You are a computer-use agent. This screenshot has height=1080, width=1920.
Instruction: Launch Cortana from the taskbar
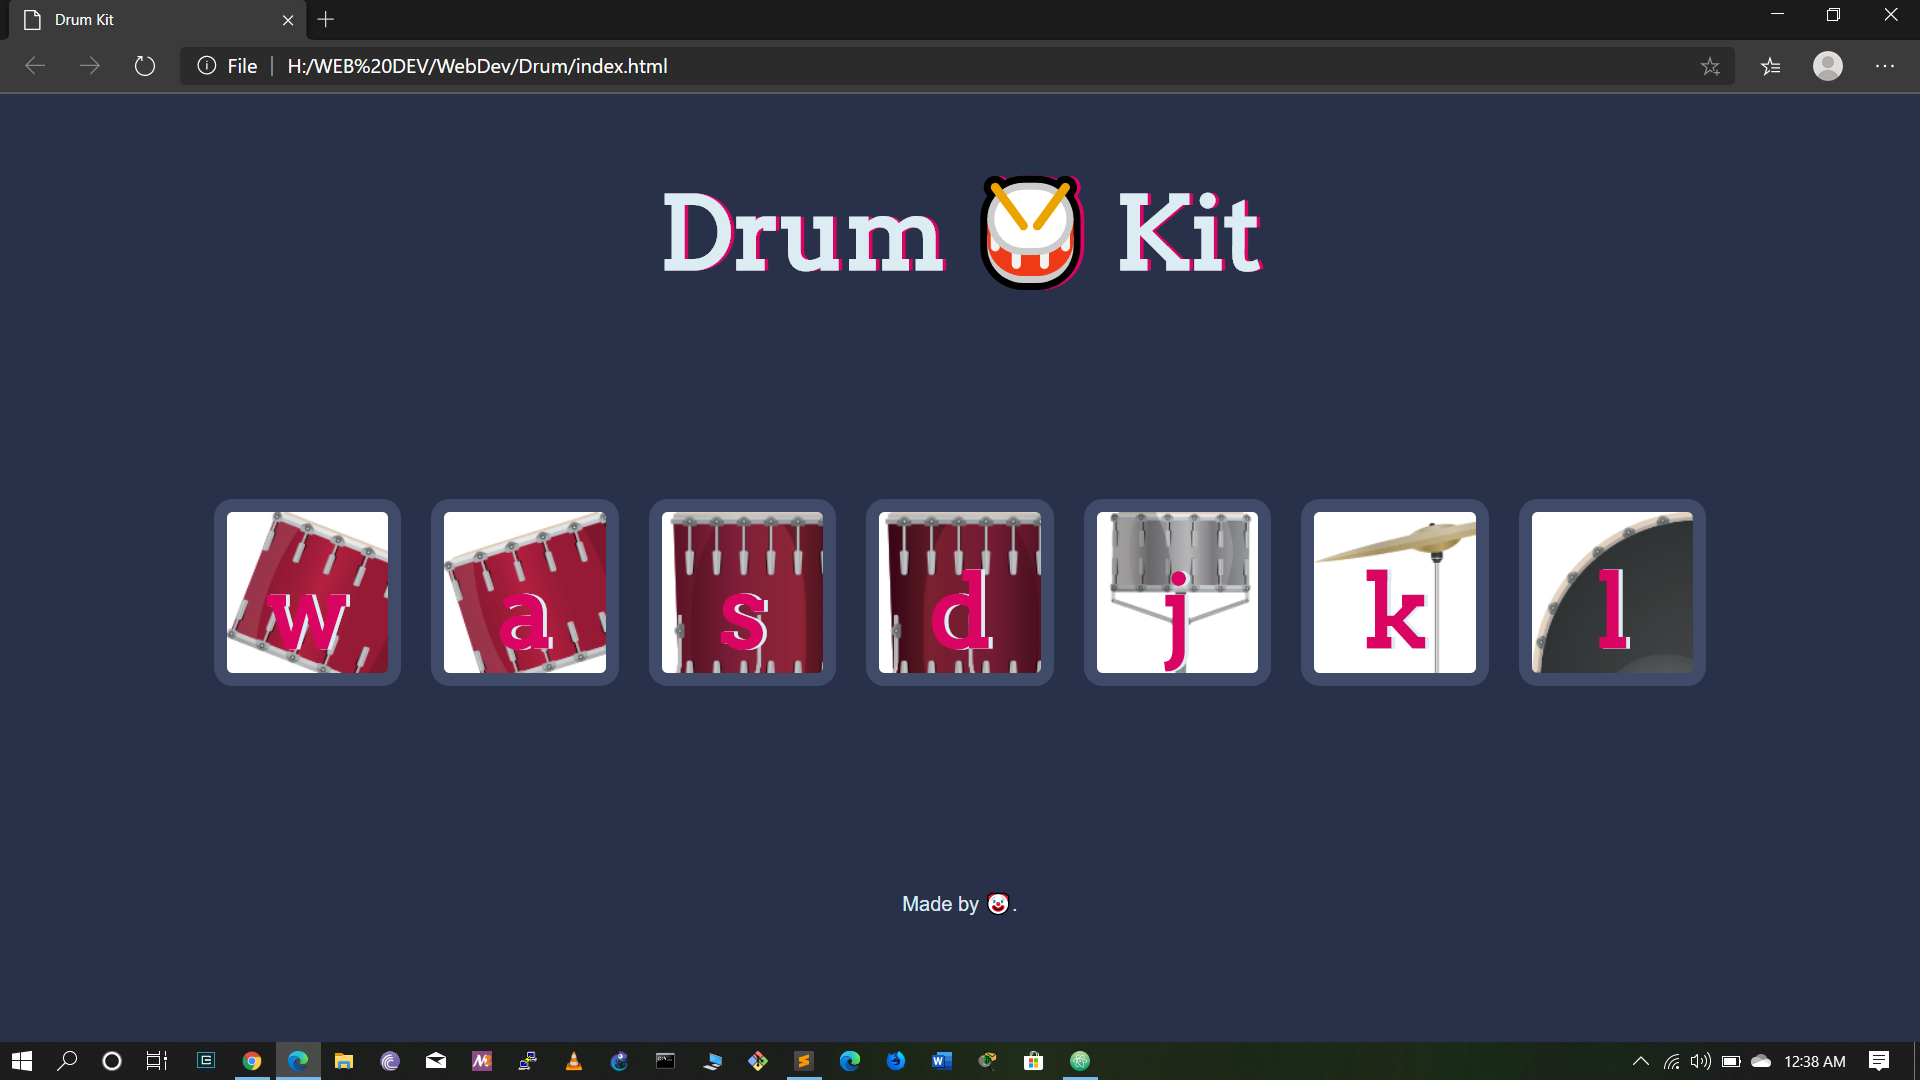tap(112, 1061)
